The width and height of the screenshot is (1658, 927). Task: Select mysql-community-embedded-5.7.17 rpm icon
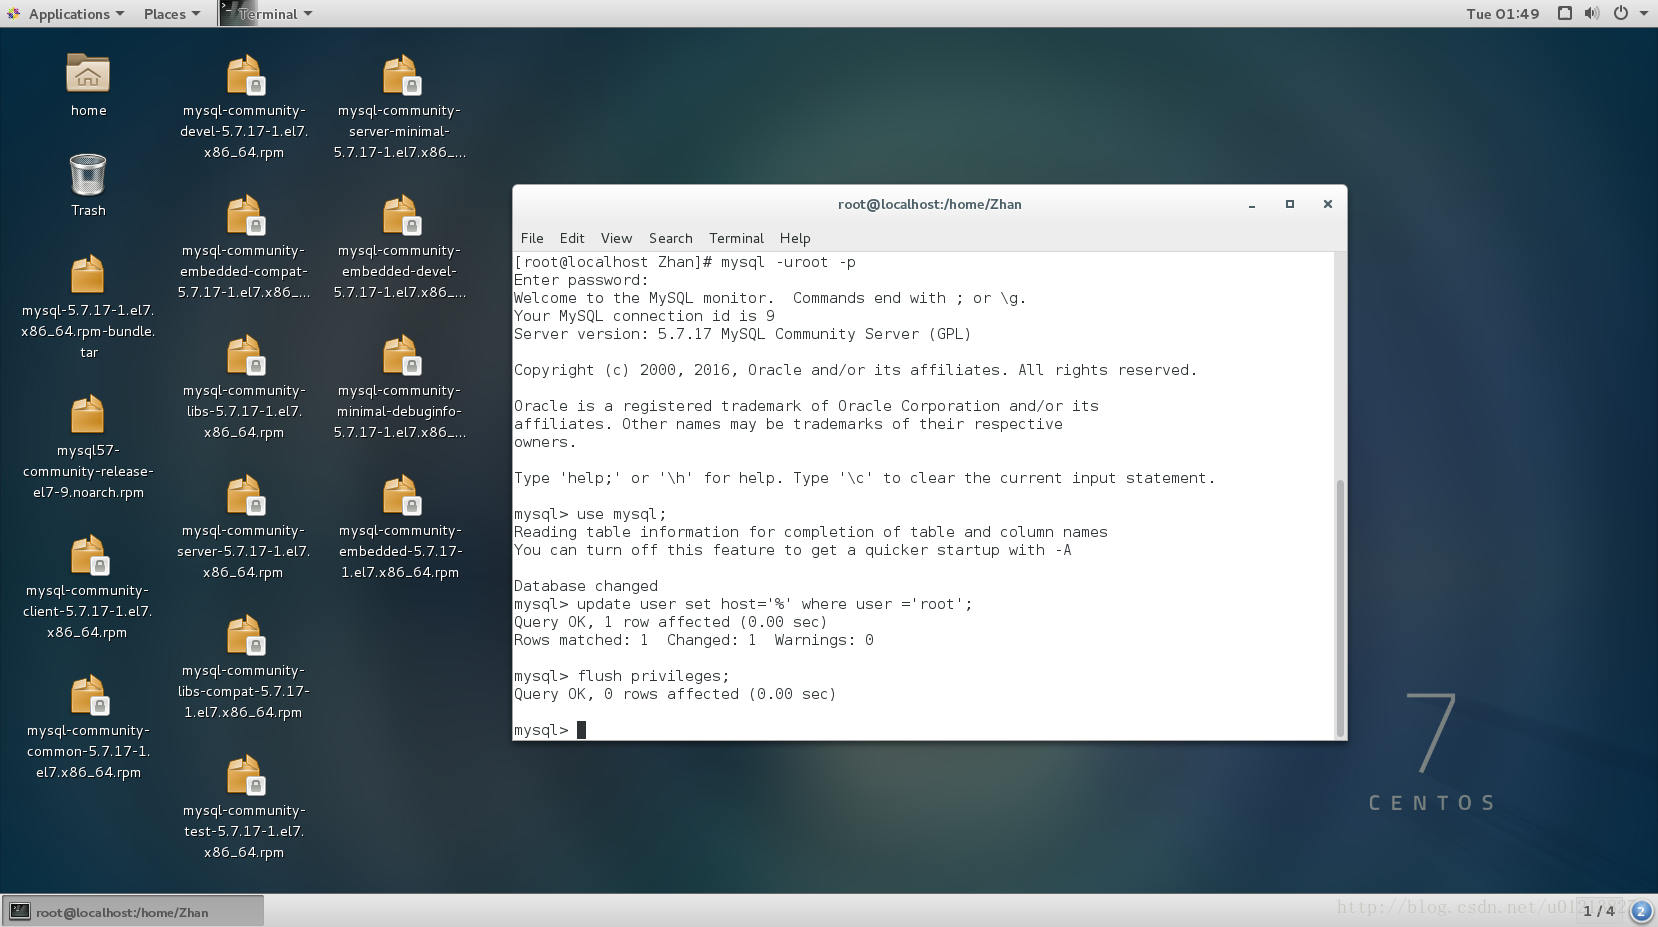(x=400, y=495)
